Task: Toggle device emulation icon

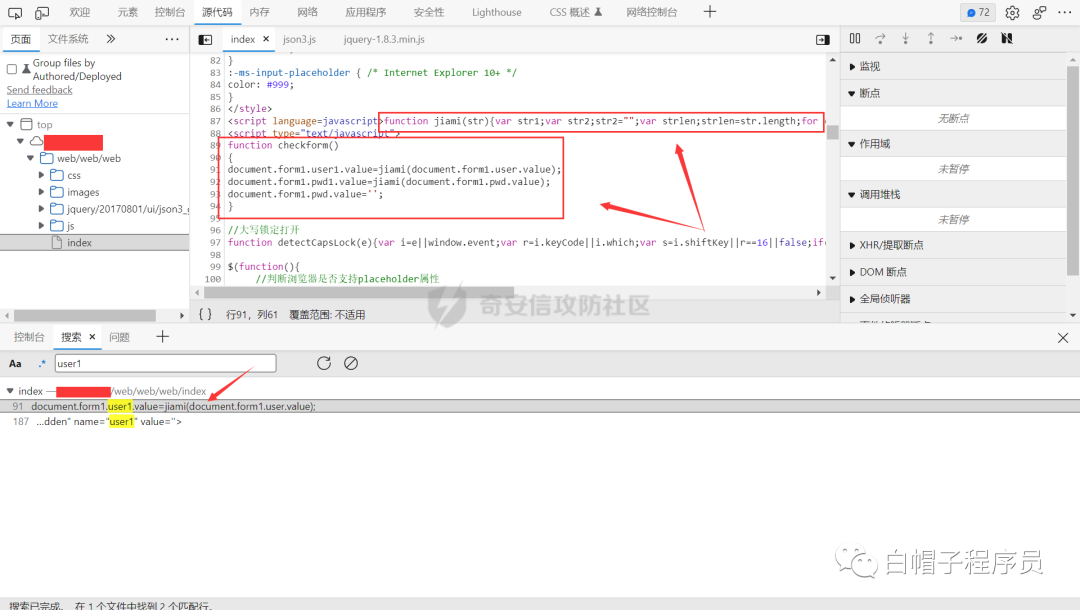Action: coord(42,12)
